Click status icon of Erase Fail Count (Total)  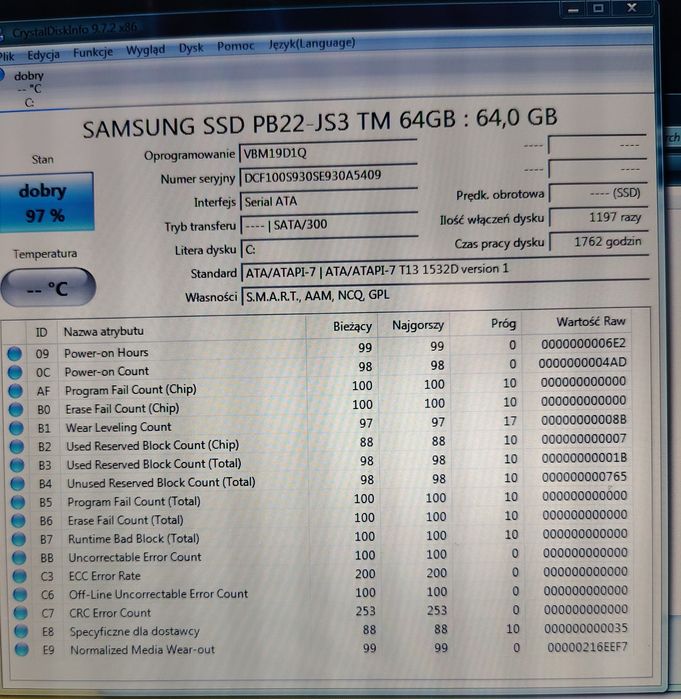[x=18, y=521]
